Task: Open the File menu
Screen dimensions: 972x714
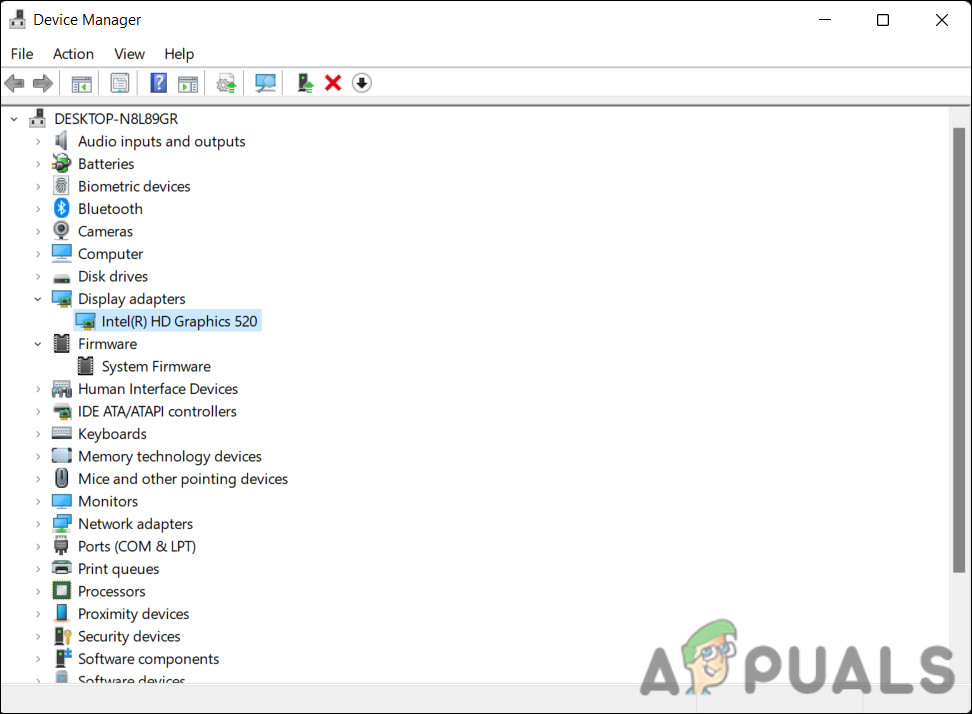Action: pos(22,54)
